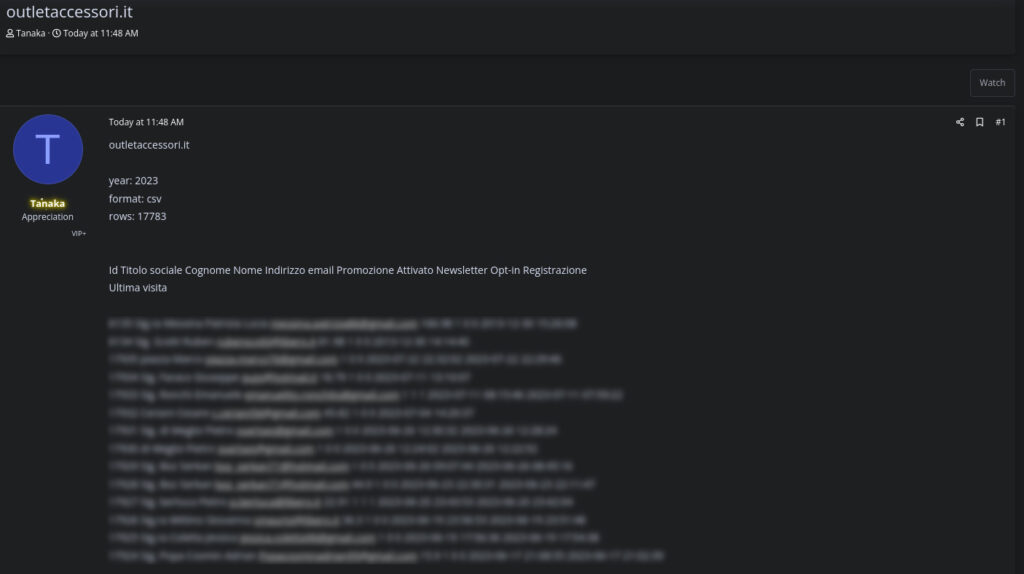1024x574 pixels.
Task: Click the user icon beside the thread author
Action: pyautogui.click(x=10, y=33)
